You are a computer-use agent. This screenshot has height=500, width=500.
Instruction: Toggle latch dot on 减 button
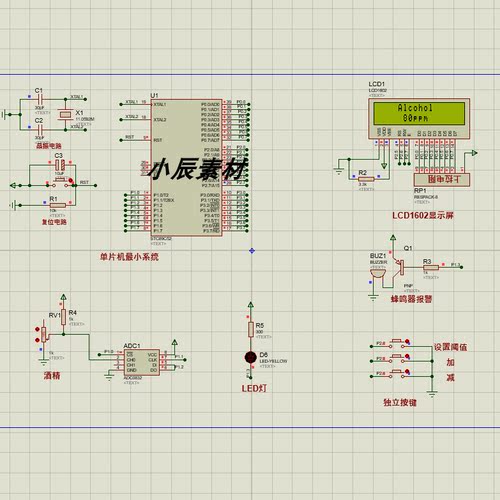[407, 372]
